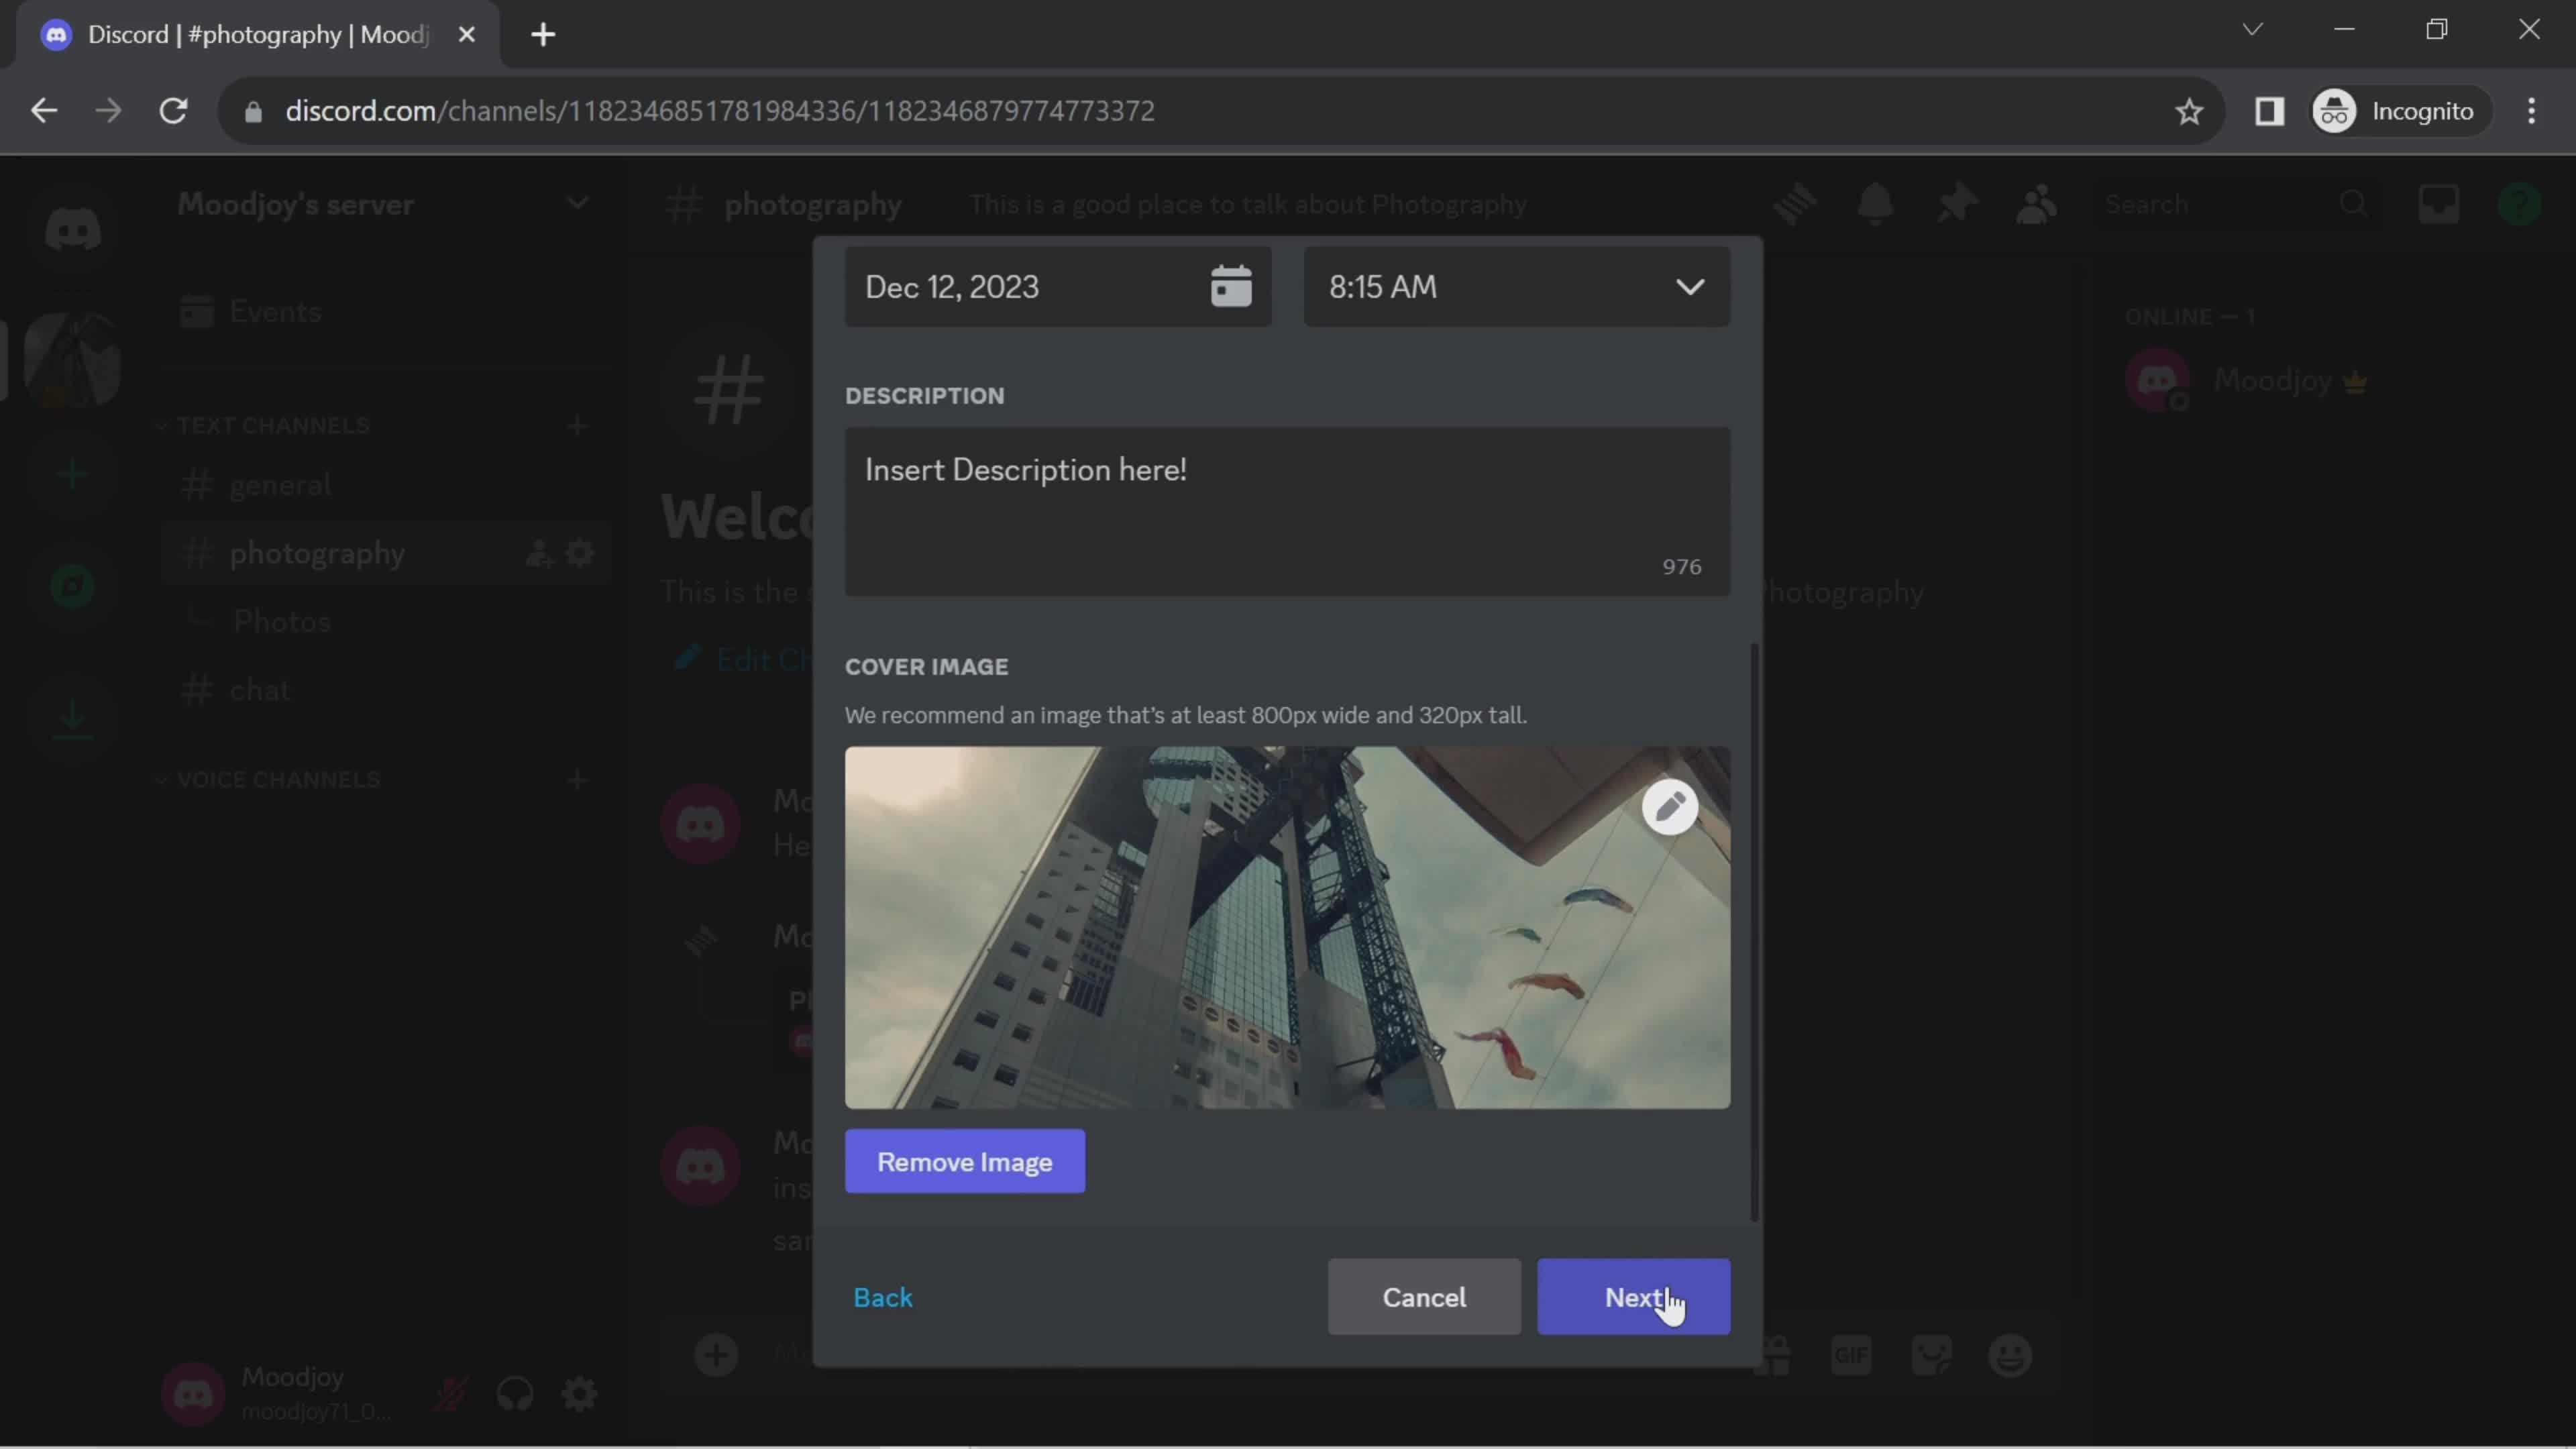
Task: Select Moodjoy's server avatar in sidebar
Action: [72, 360]
